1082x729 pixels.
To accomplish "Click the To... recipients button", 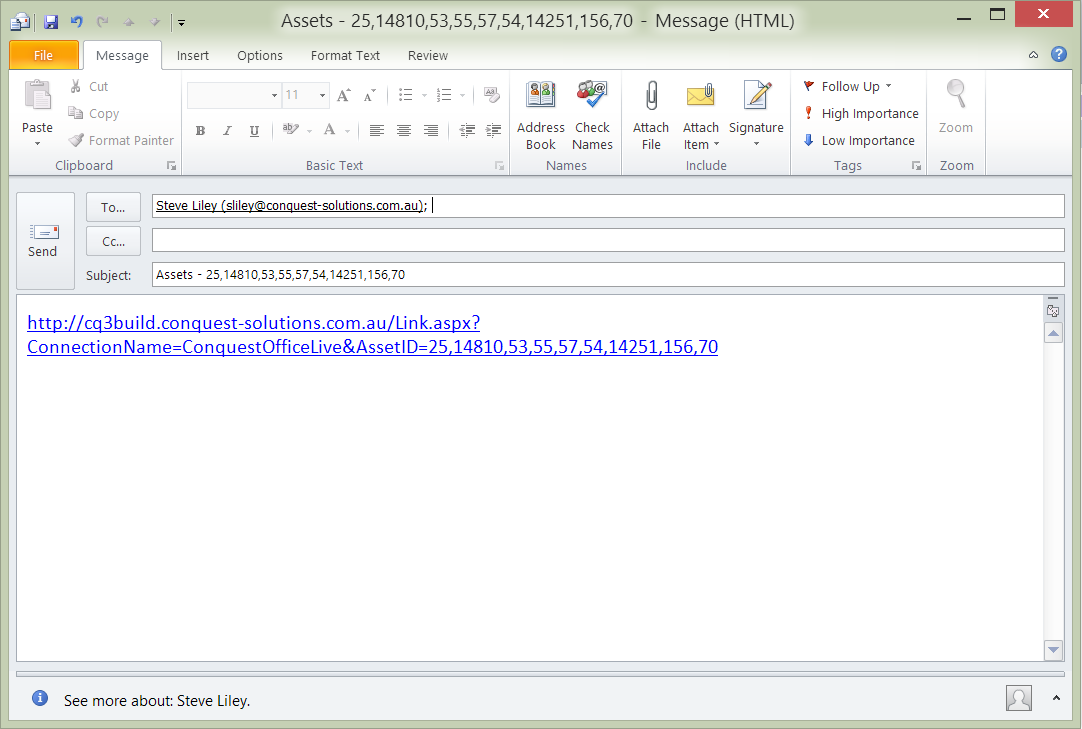I will coord(113,207).
